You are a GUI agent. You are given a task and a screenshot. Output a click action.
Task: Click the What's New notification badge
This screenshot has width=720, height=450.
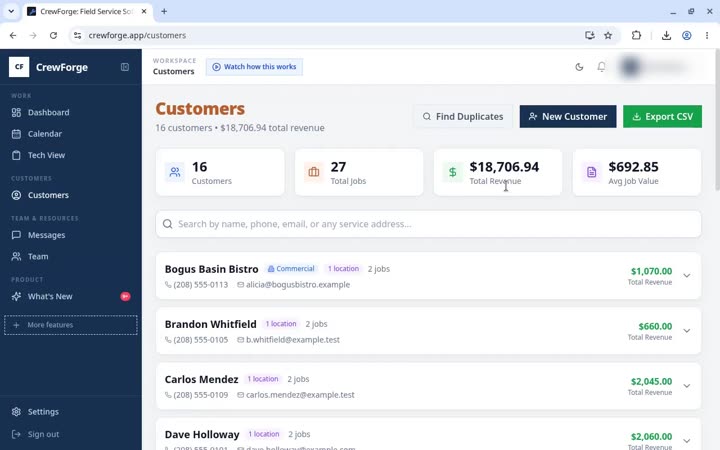point(125,297)
